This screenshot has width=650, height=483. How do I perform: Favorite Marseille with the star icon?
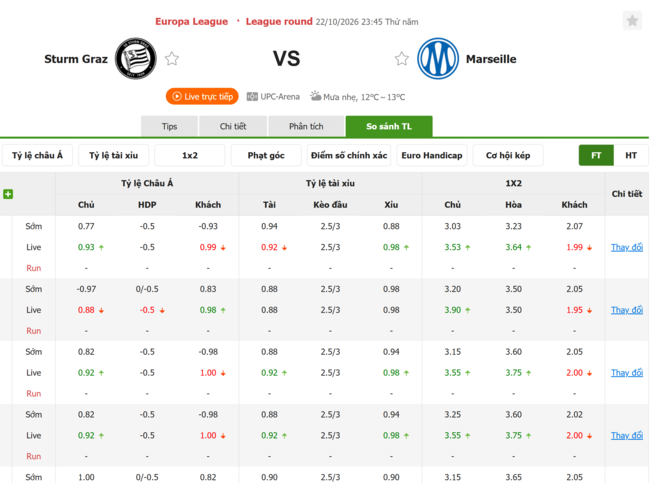401,59
